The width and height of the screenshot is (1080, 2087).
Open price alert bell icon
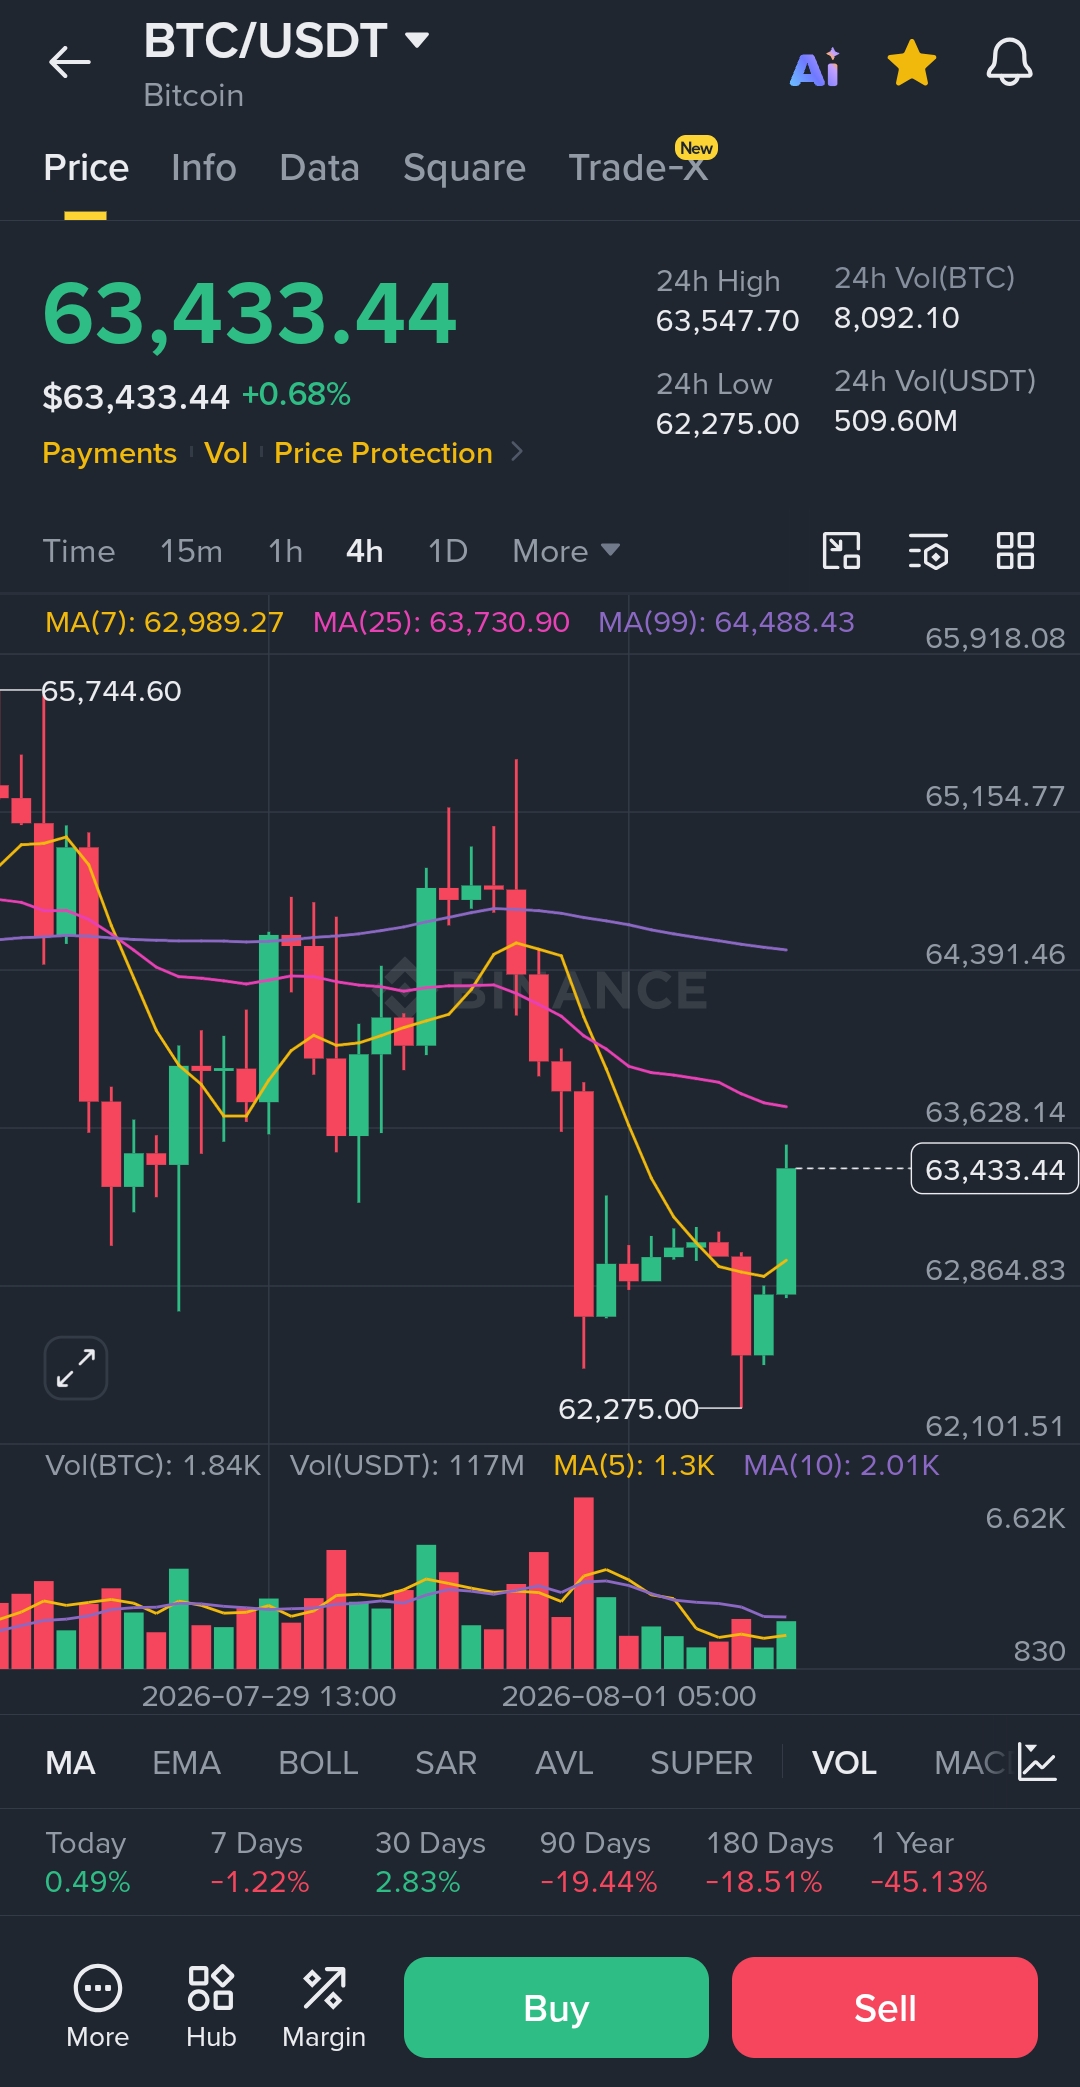click(1009, 63)
